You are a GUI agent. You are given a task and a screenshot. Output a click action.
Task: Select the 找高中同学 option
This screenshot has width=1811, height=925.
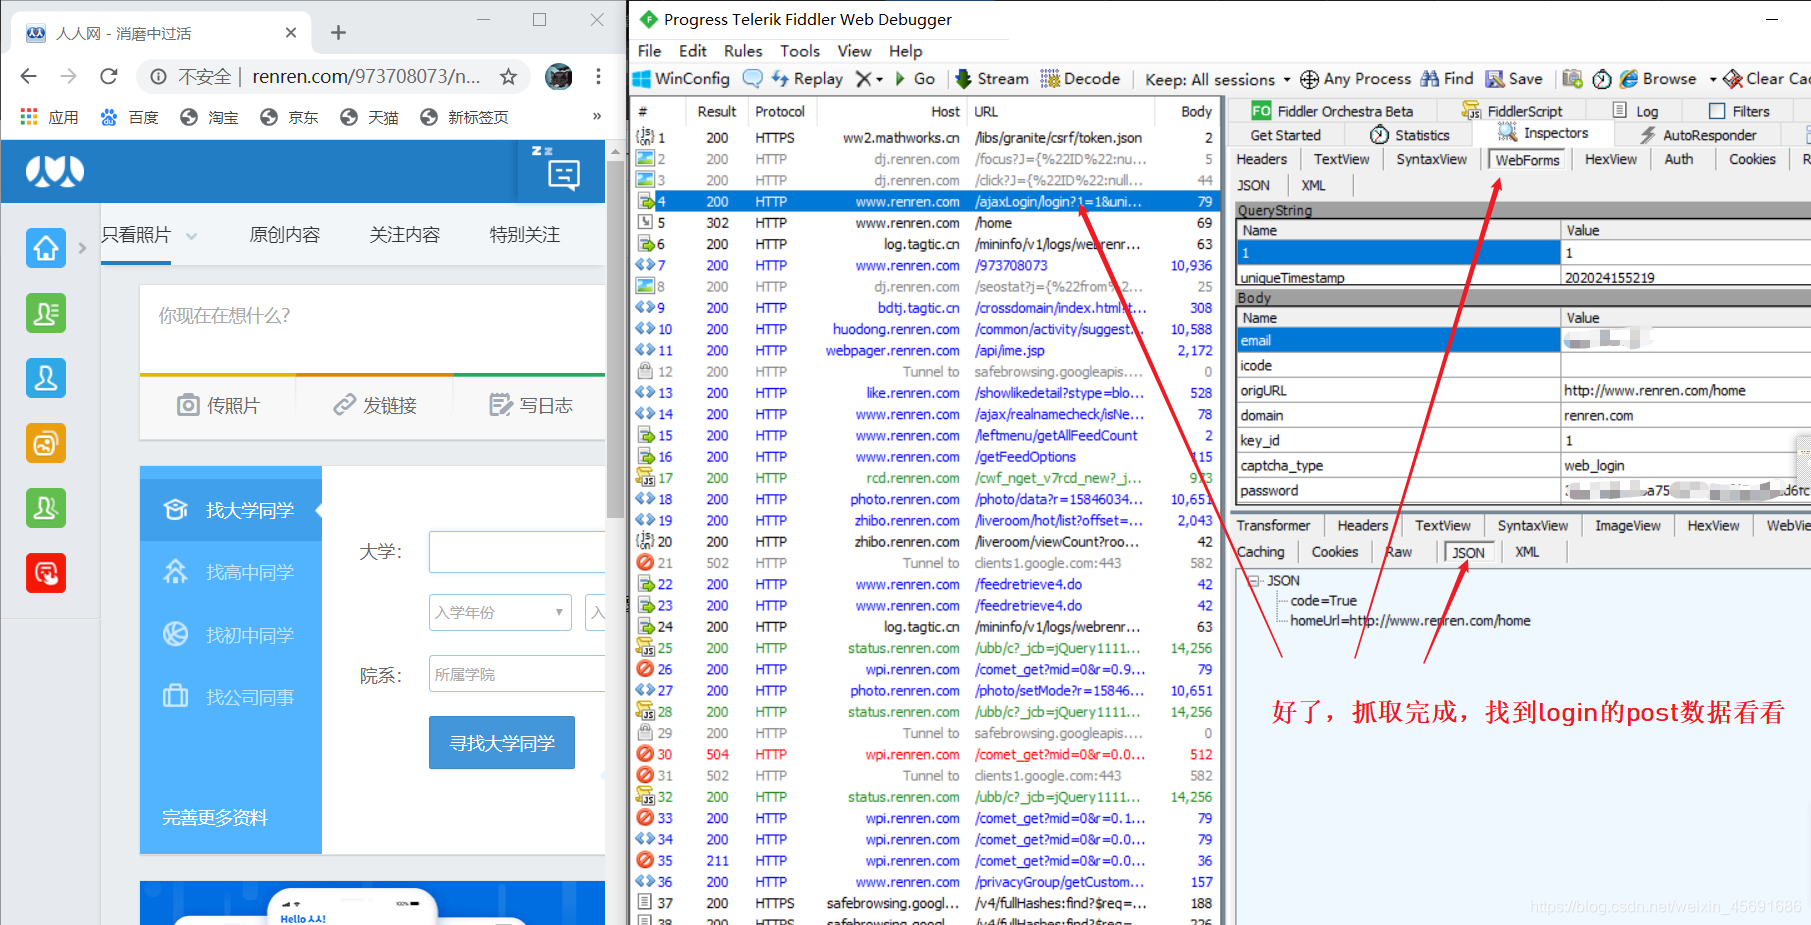pos(231,572)
